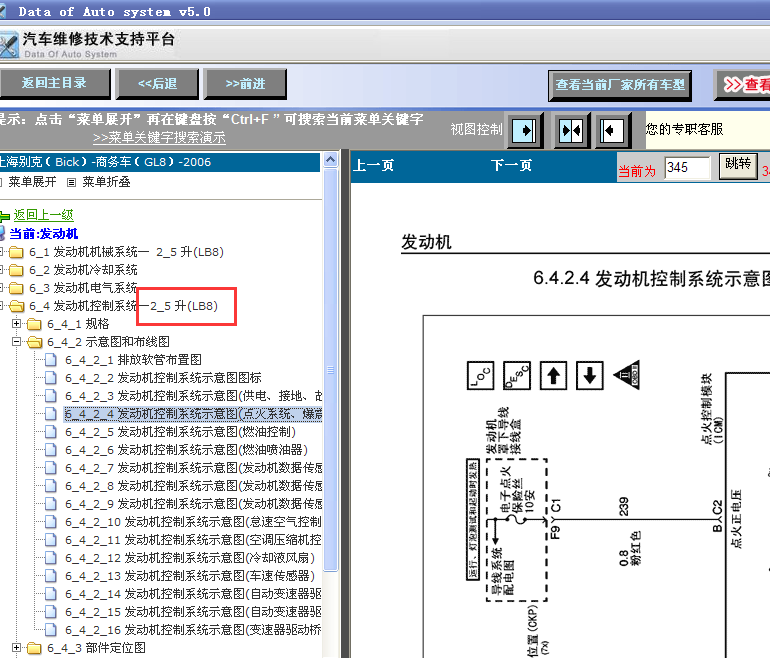Image resolution: width=770 pixels, height=658 pixels.
Task: Click 返回主目录 button
Action: pyautogui.click(x=55, y=83)
